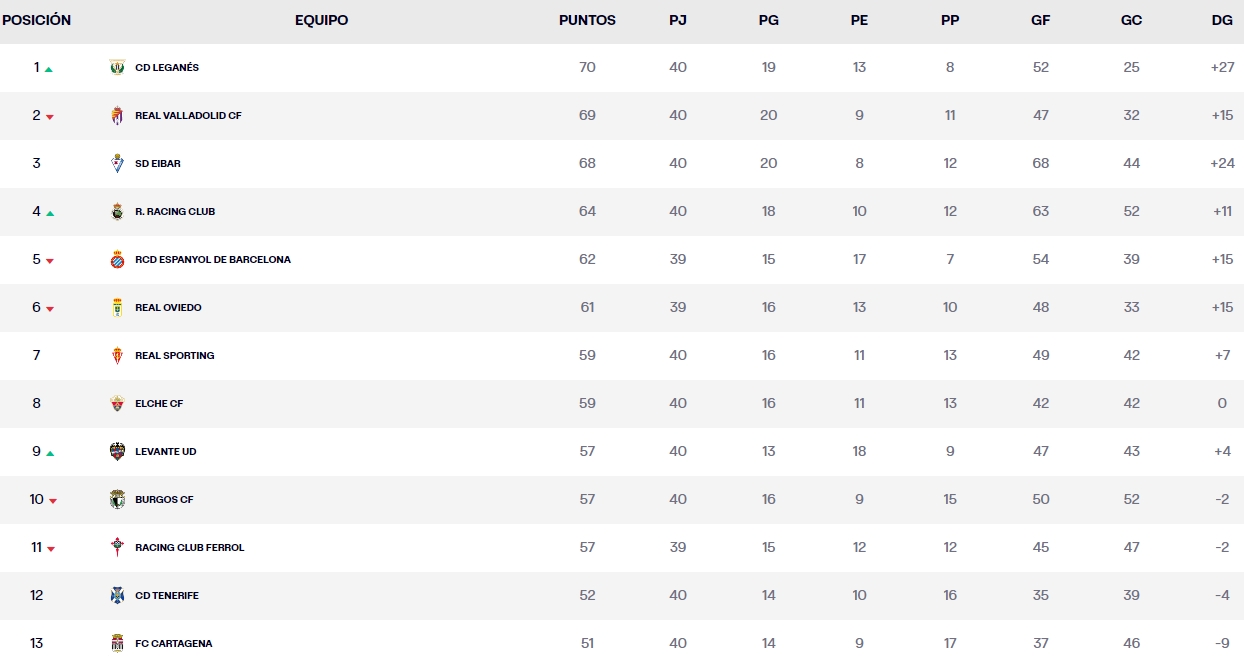Click the CD Tenerife crest icon

tap(117, 596)
